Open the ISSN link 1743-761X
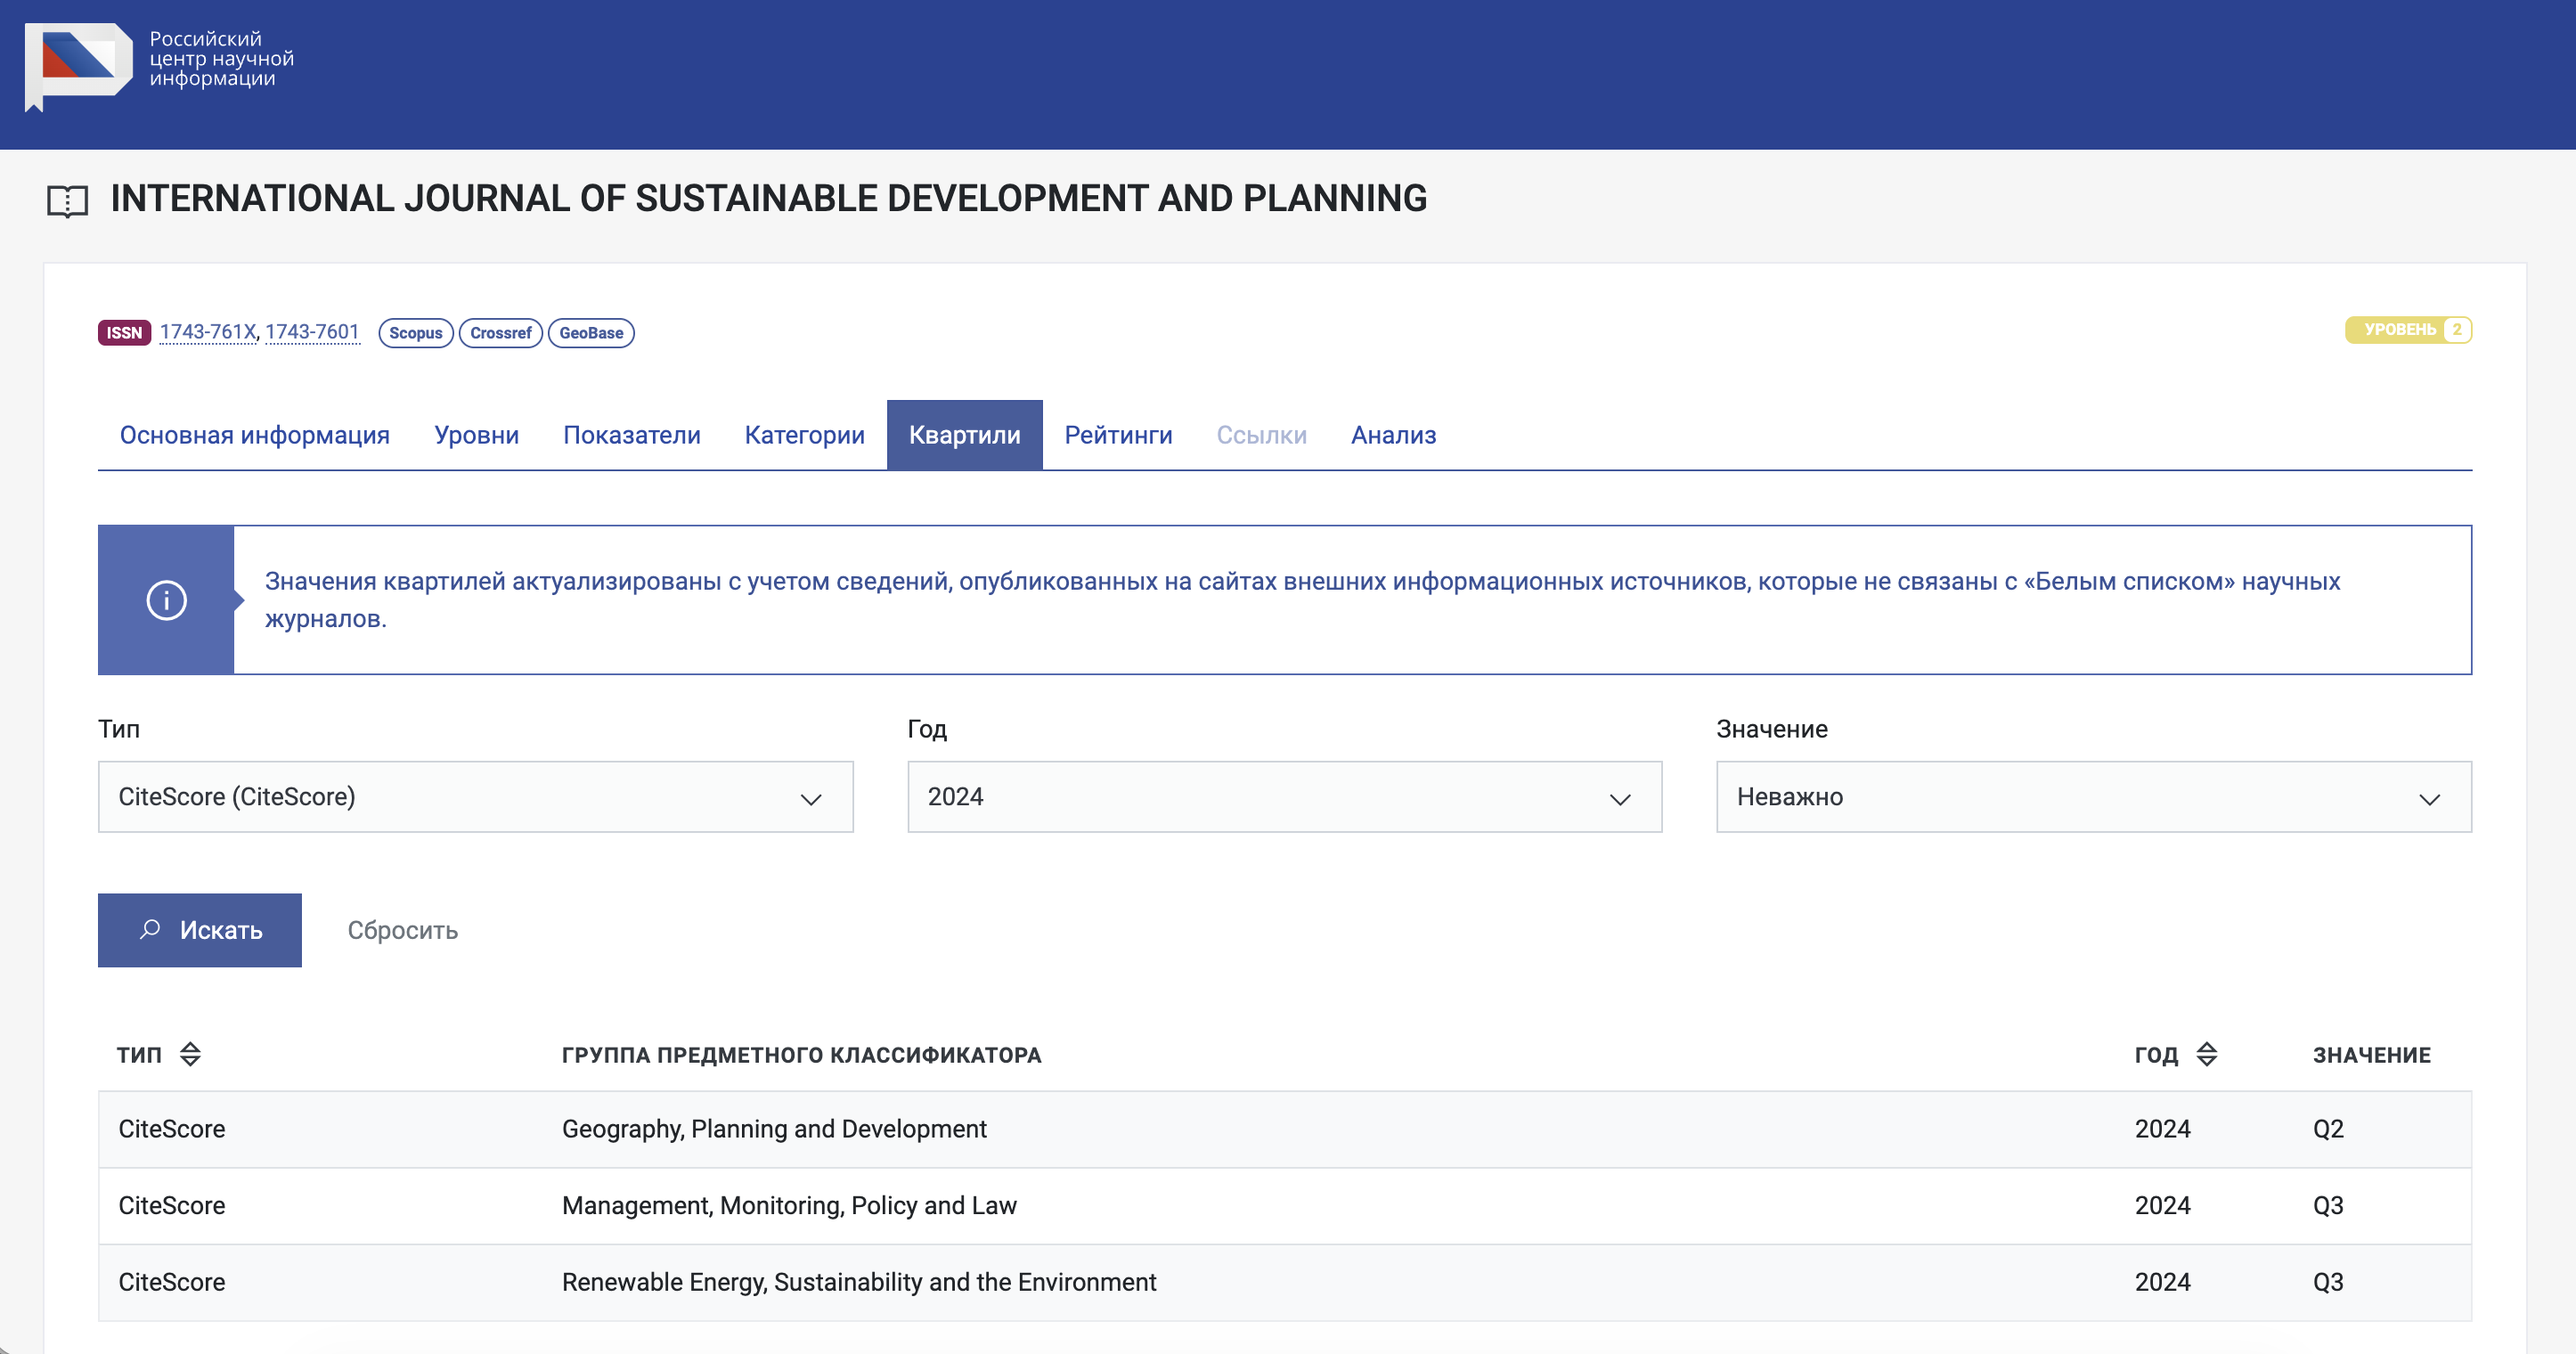 (x=208, y=332)
